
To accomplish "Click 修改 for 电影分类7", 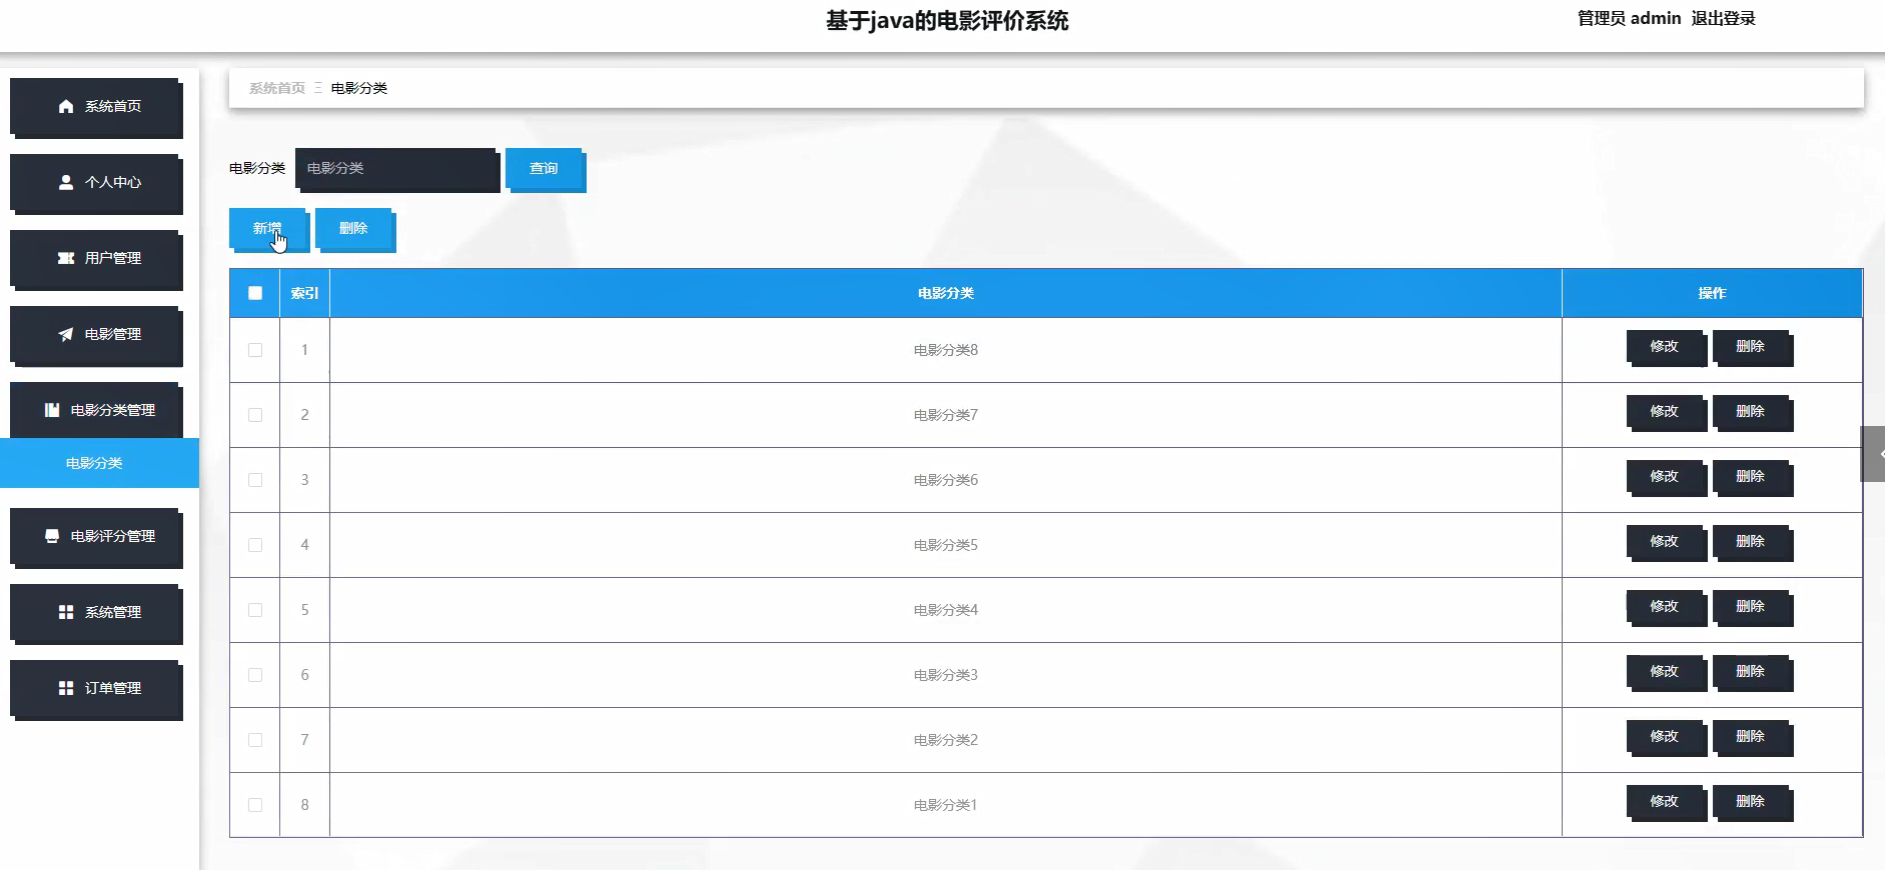I will [1665, 413].
